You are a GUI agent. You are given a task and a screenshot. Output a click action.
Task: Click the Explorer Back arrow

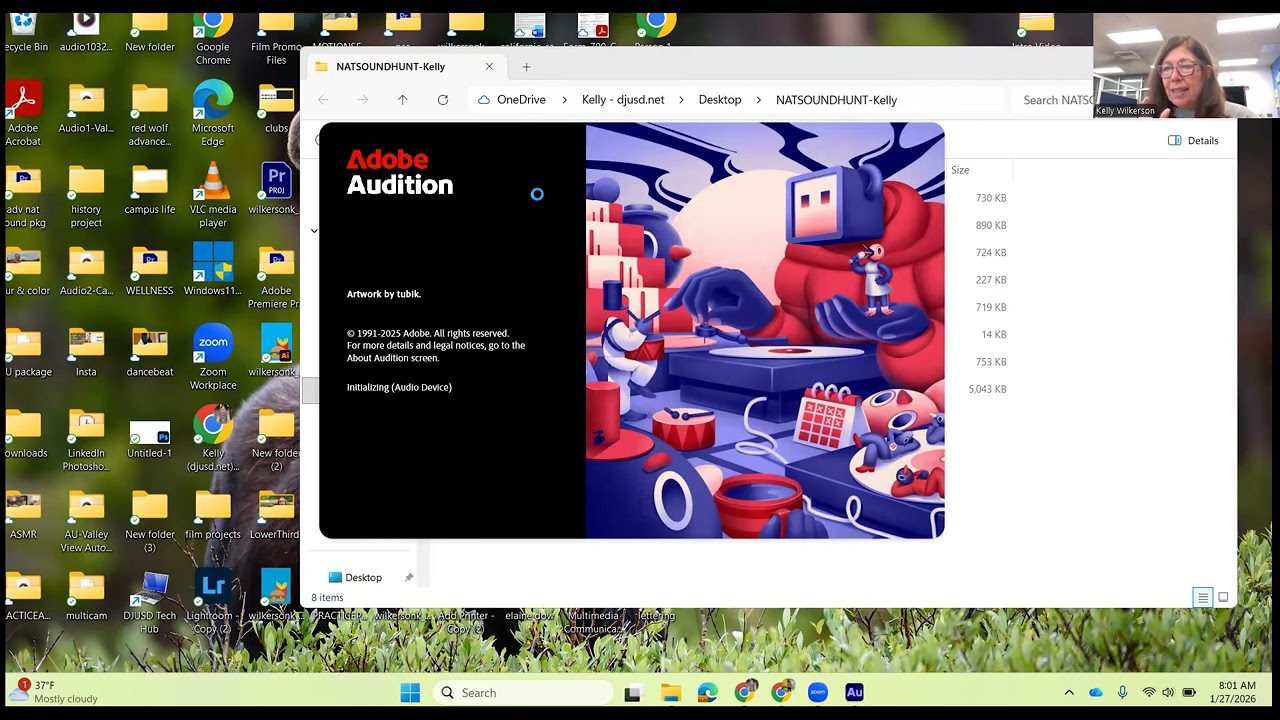[323, 100]
